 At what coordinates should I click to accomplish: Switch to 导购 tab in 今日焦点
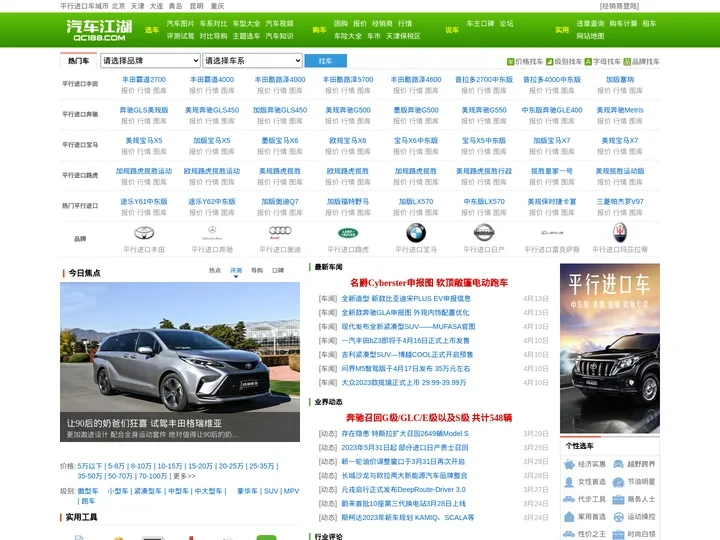pyautogui.click(x=257, y=270)
